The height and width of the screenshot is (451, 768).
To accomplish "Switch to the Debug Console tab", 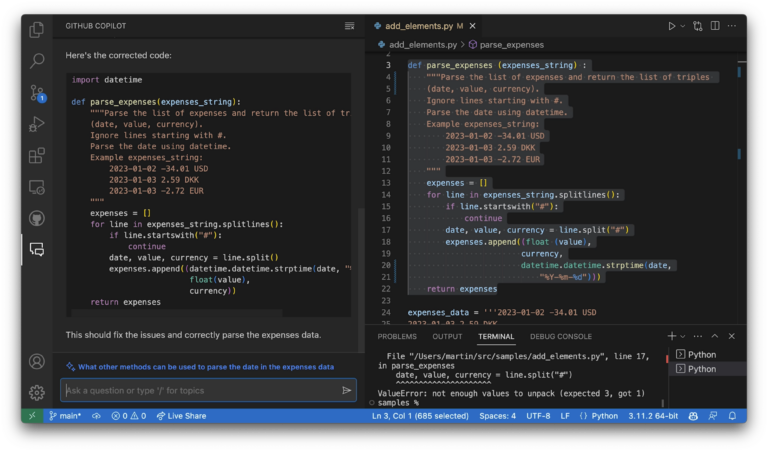I will [561, 336].
